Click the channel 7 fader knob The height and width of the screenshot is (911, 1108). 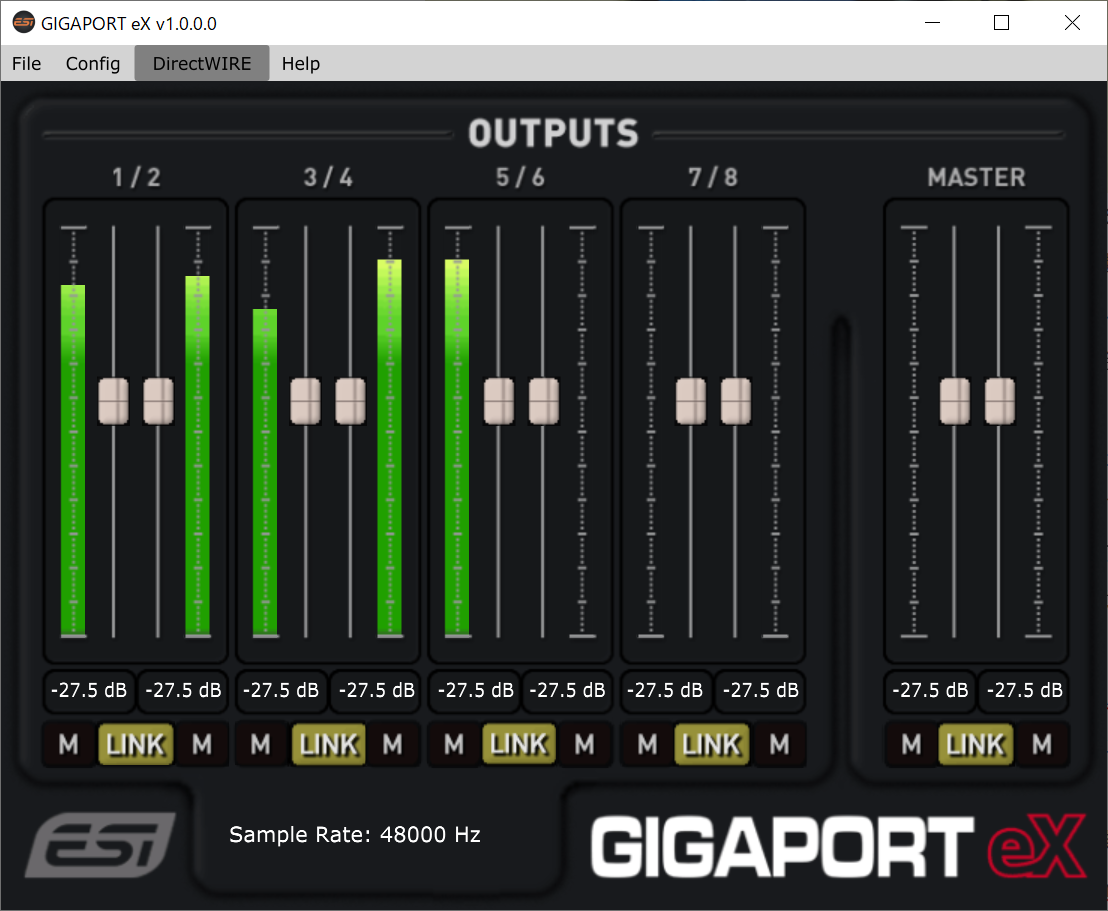[691, 401]
